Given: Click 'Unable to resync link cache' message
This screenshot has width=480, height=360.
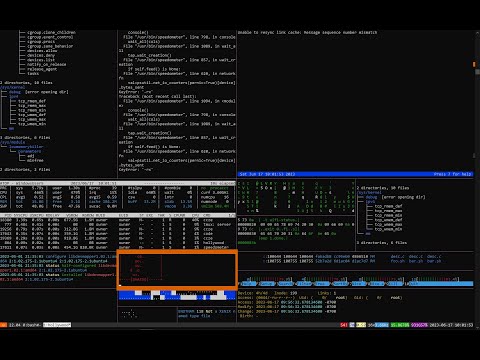Looking at the screenshot, I should [x=307, y=32].
